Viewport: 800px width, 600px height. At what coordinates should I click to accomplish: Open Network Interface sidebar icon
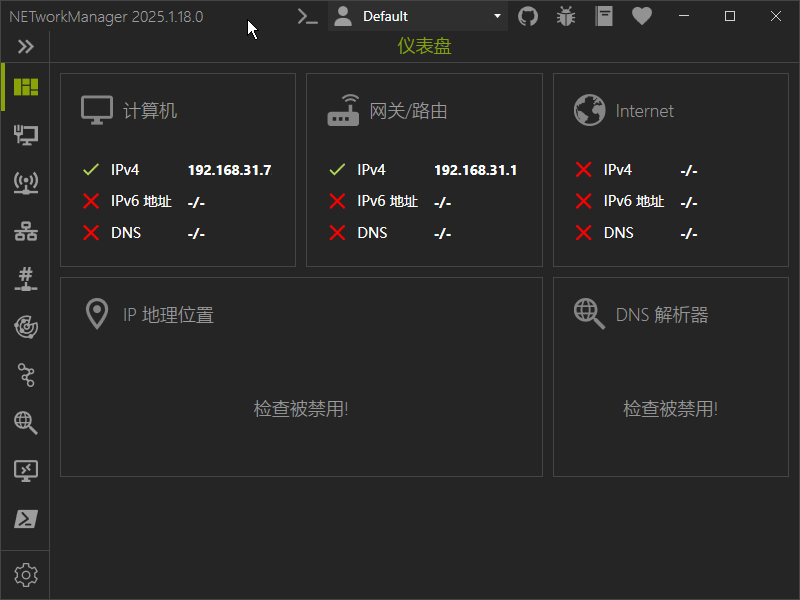[x=26, y=135]
